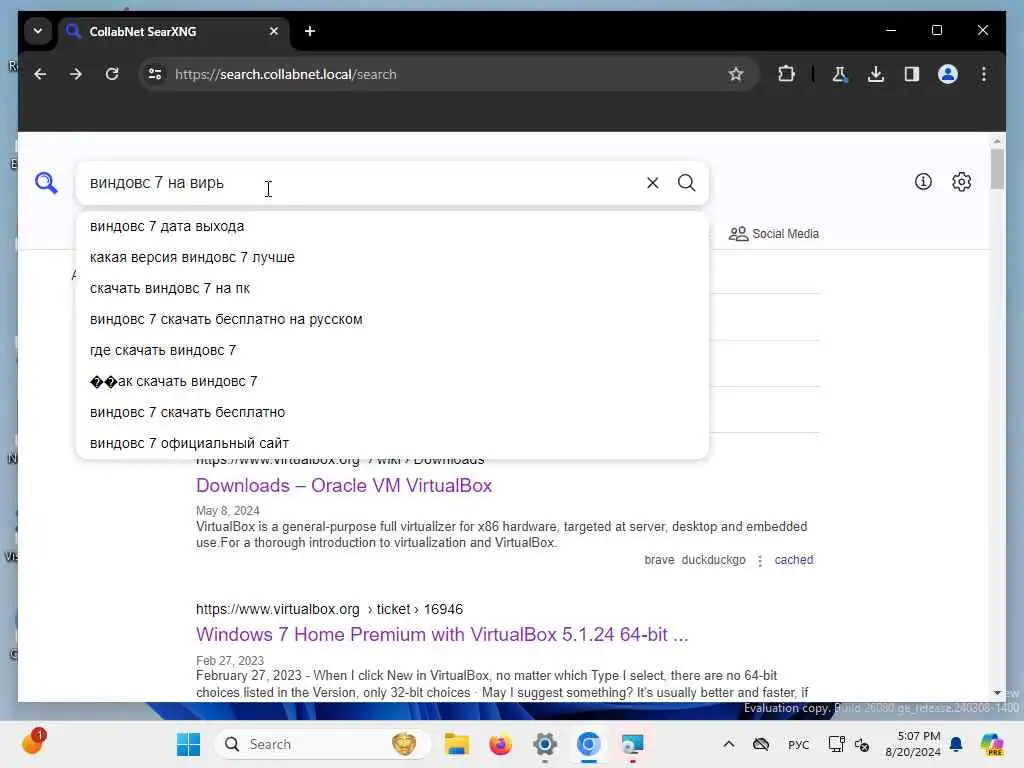Open cached version of Downloads result
The image size is (1024, 768).
tap(793, 560)
